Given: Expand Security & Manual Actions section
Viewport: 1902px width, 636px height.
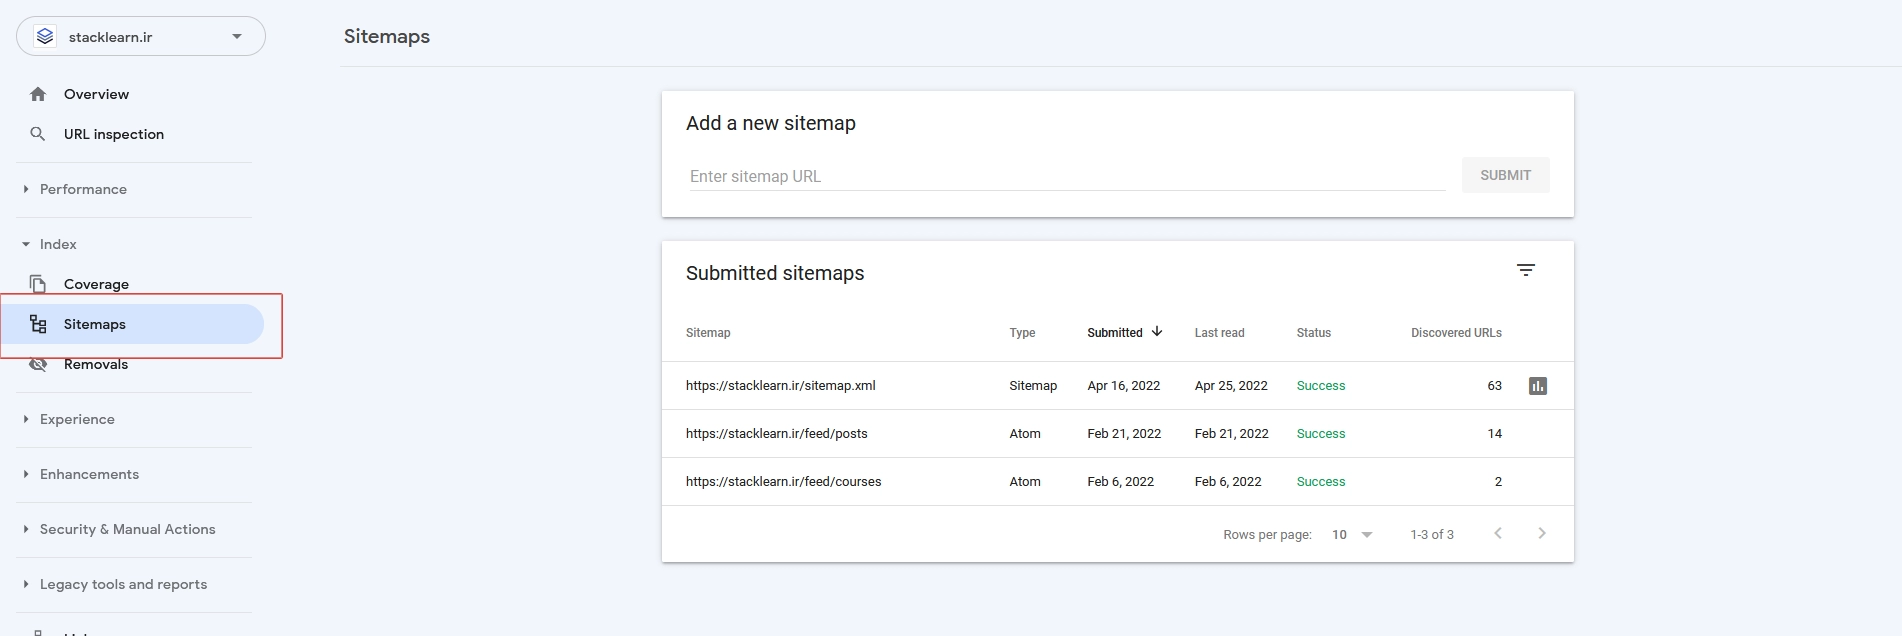Looking at the screenshot, I should pos(127,529).
